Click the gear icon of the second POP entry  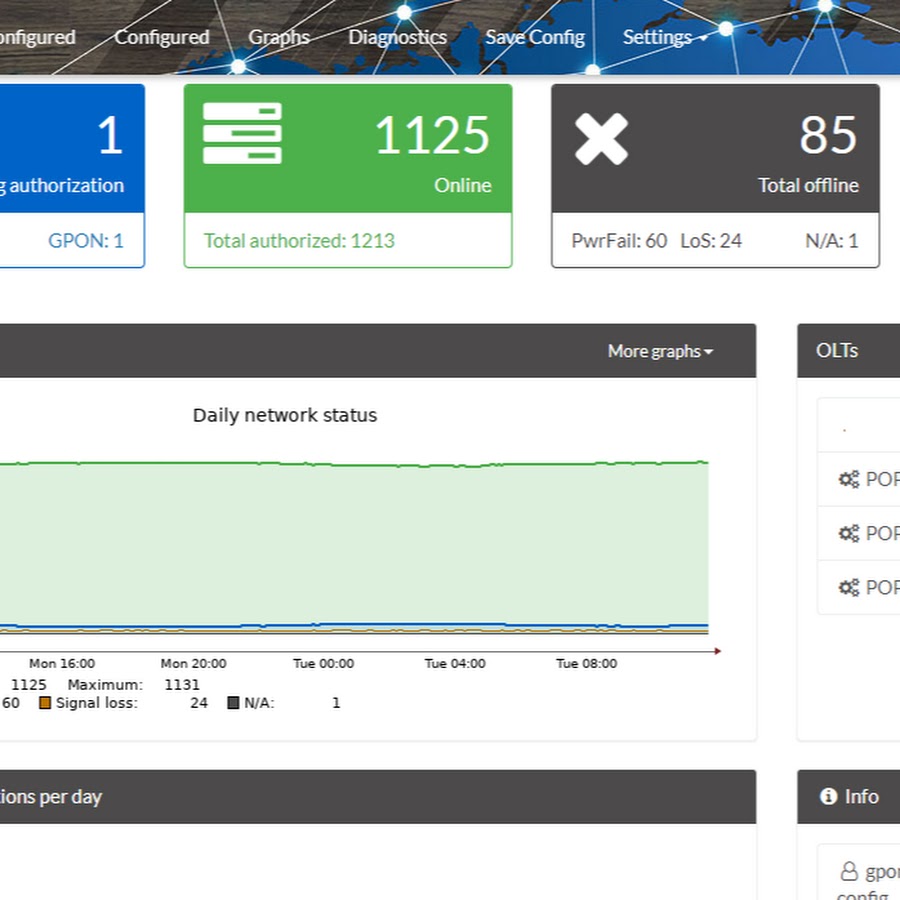849,533
